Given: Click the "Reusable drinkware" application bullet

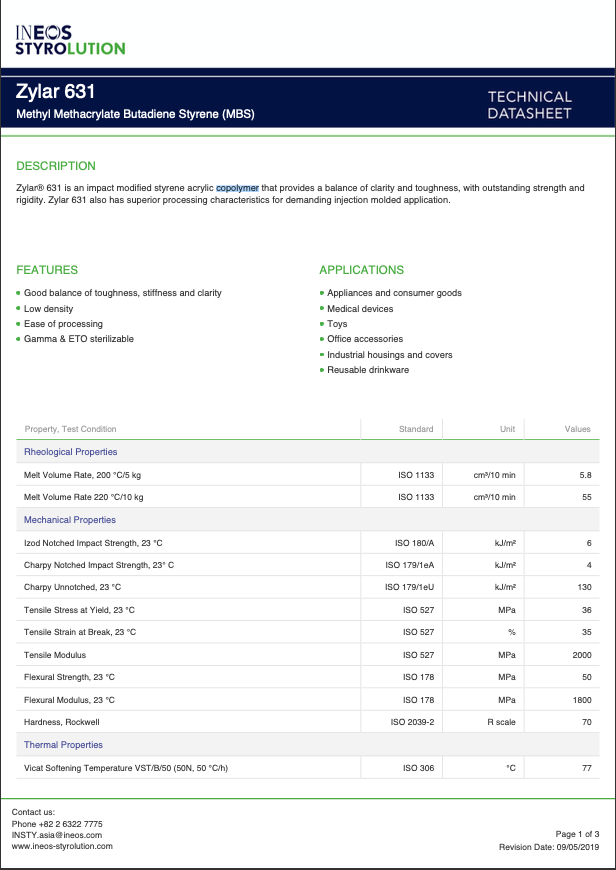Looking at the screenshot, I should click(x=368, y=370).
